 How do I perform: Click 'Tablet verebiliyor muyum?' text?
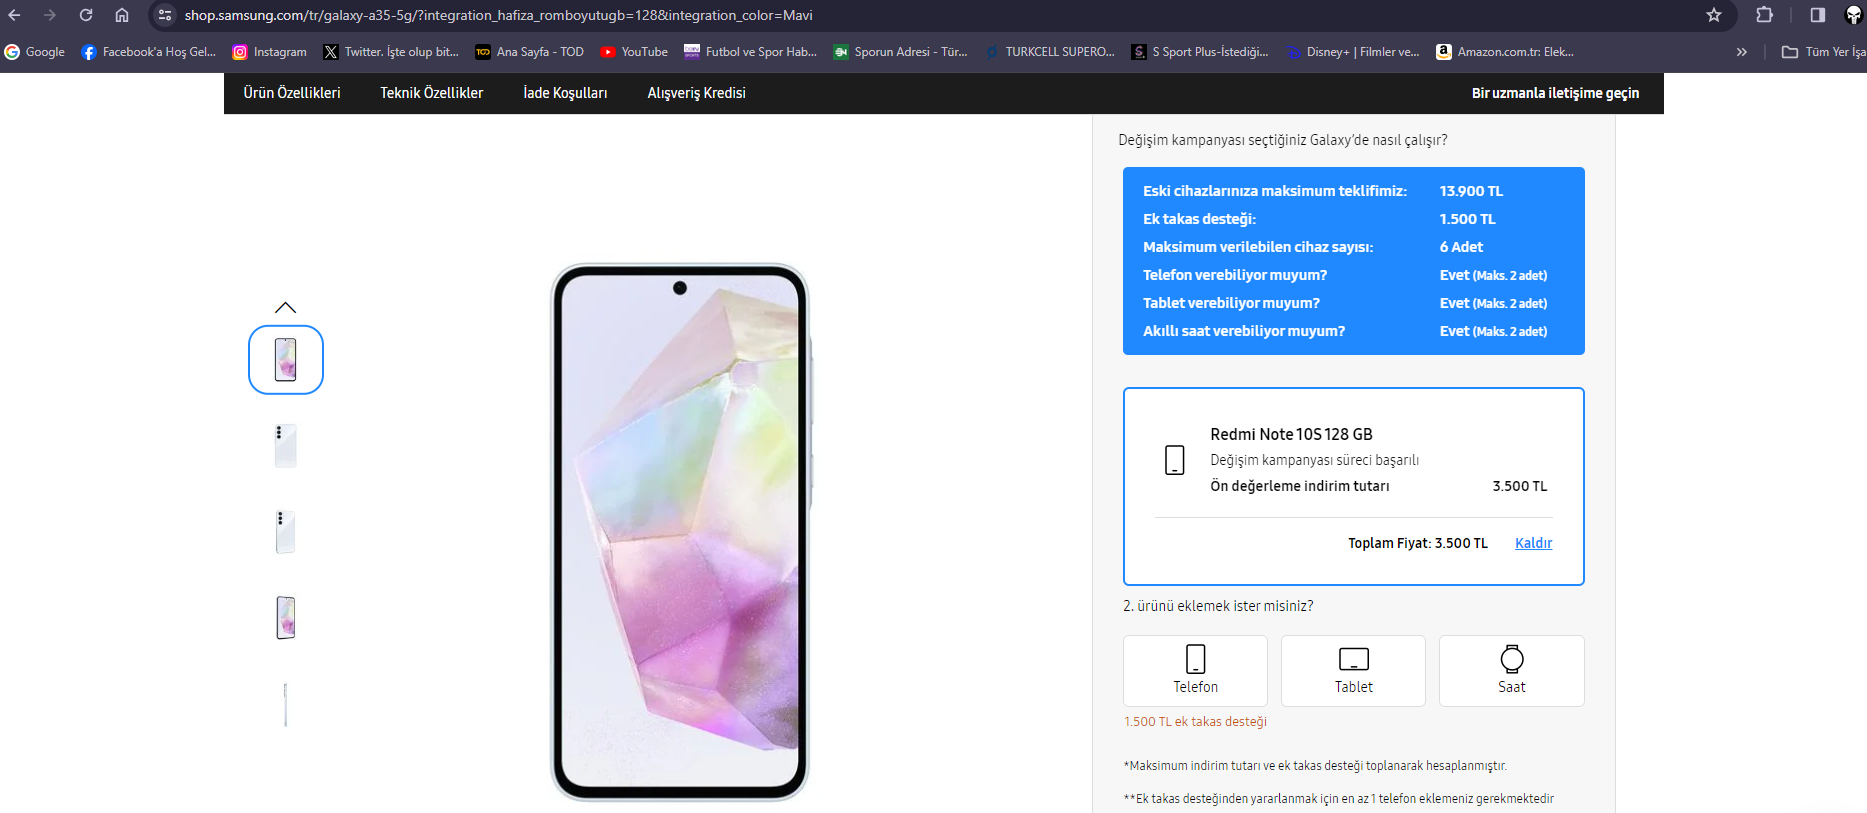pyautogui.click(x=1231, y=303)
